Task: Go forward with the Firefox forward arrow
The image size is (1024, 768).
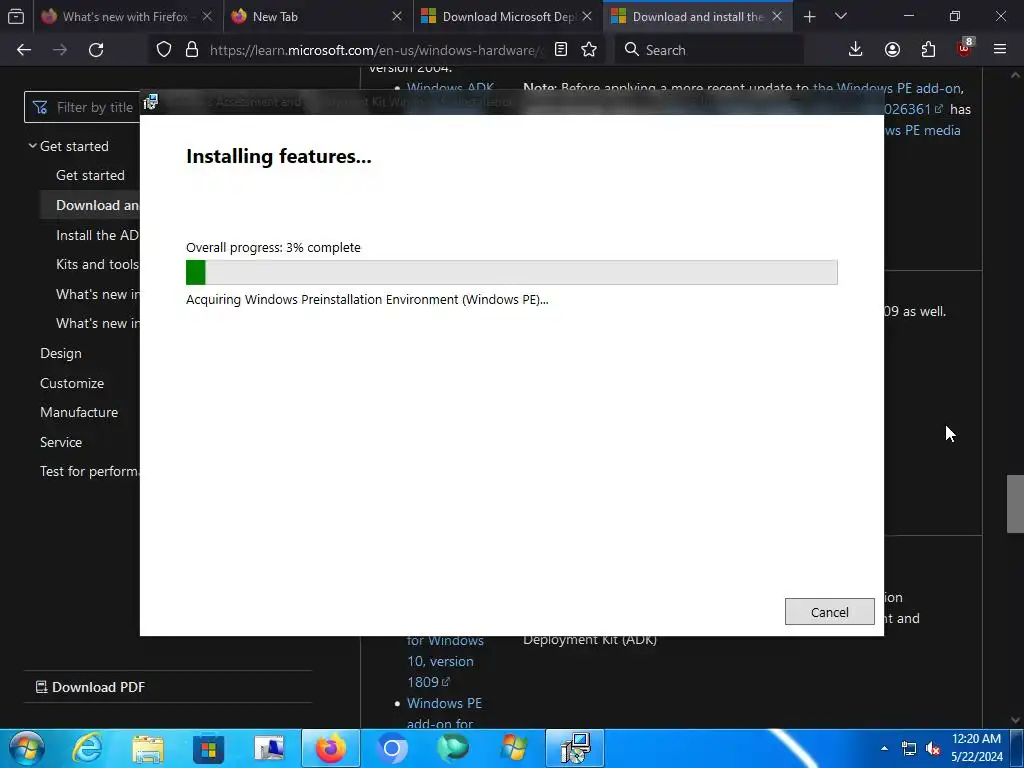Action: point(60,50)
